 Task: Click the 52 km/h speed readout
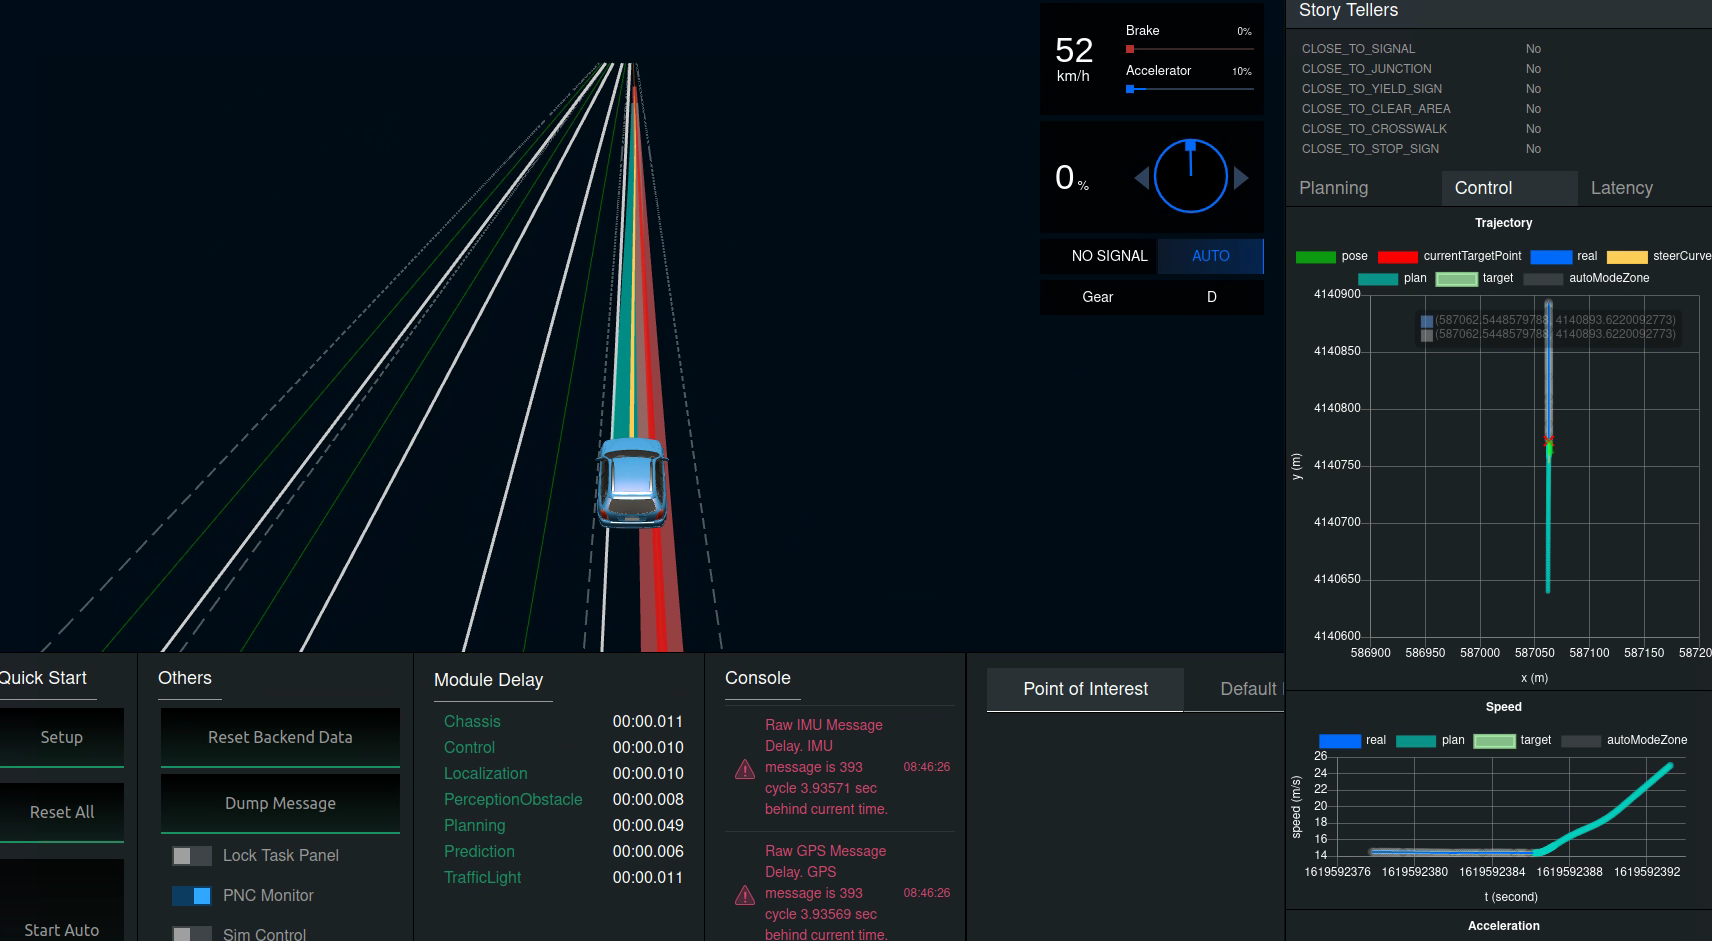coord(1074,58)
